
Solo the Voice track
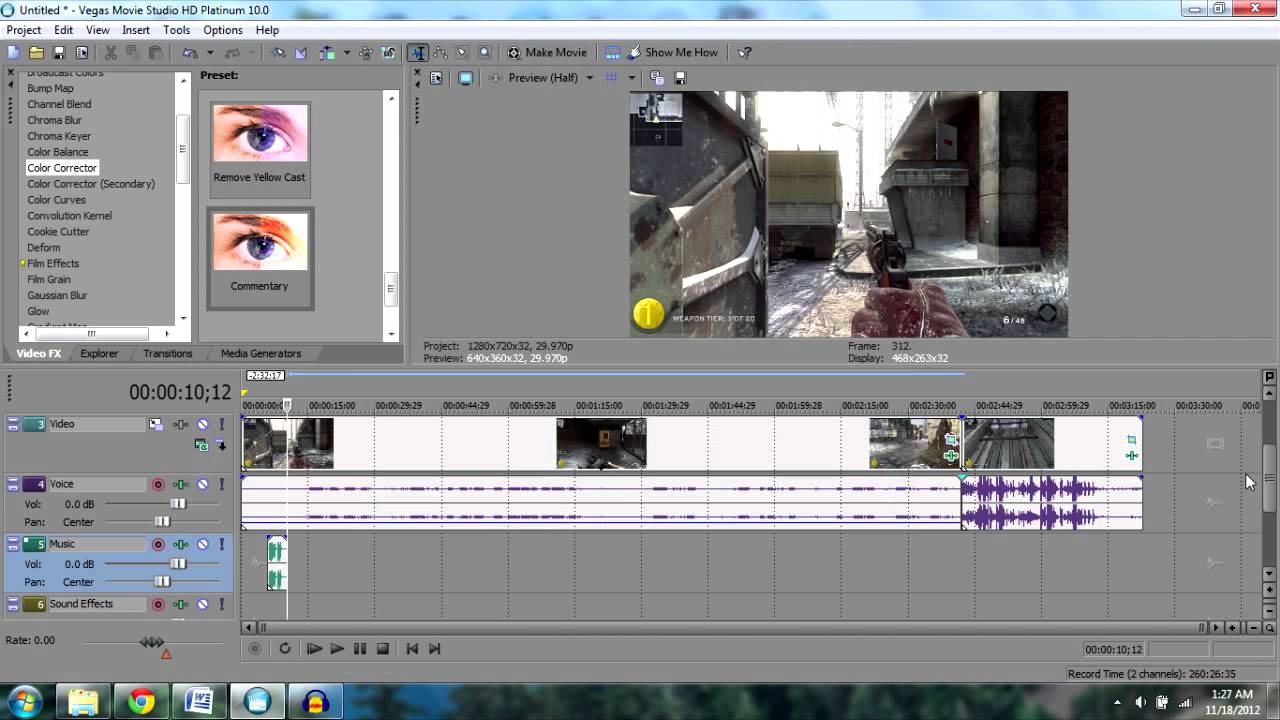click(221, 484)
